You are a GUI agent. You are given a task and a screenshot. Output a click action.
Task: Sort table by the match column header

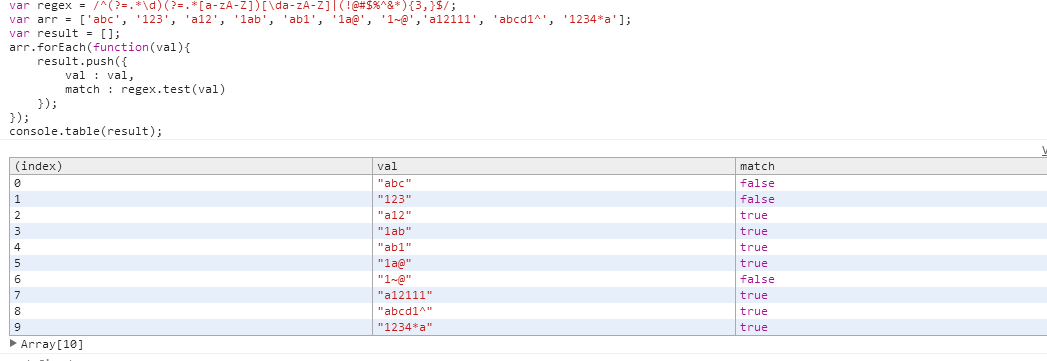click(x=891, y=166)
